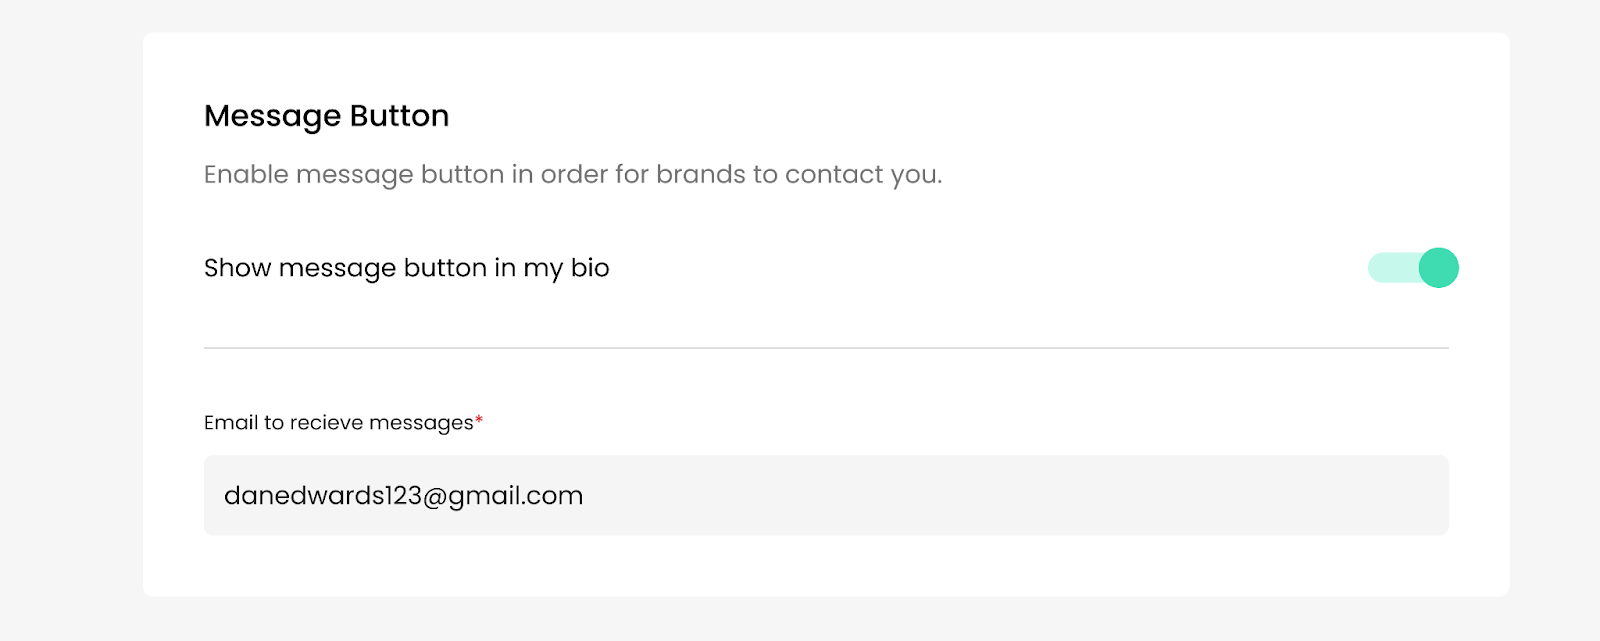Select the 'Enable message button' description text

click(572, 175)
